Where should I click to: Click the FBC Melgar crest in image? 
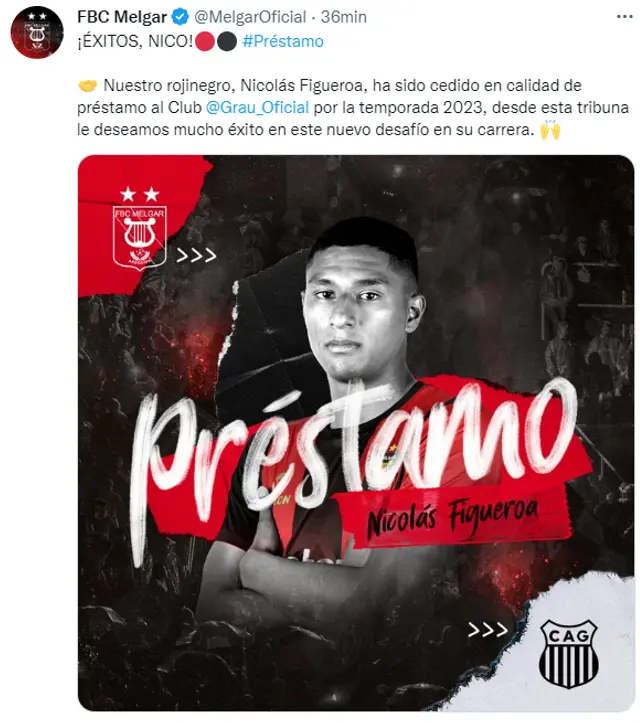click(x=140, y=228)
